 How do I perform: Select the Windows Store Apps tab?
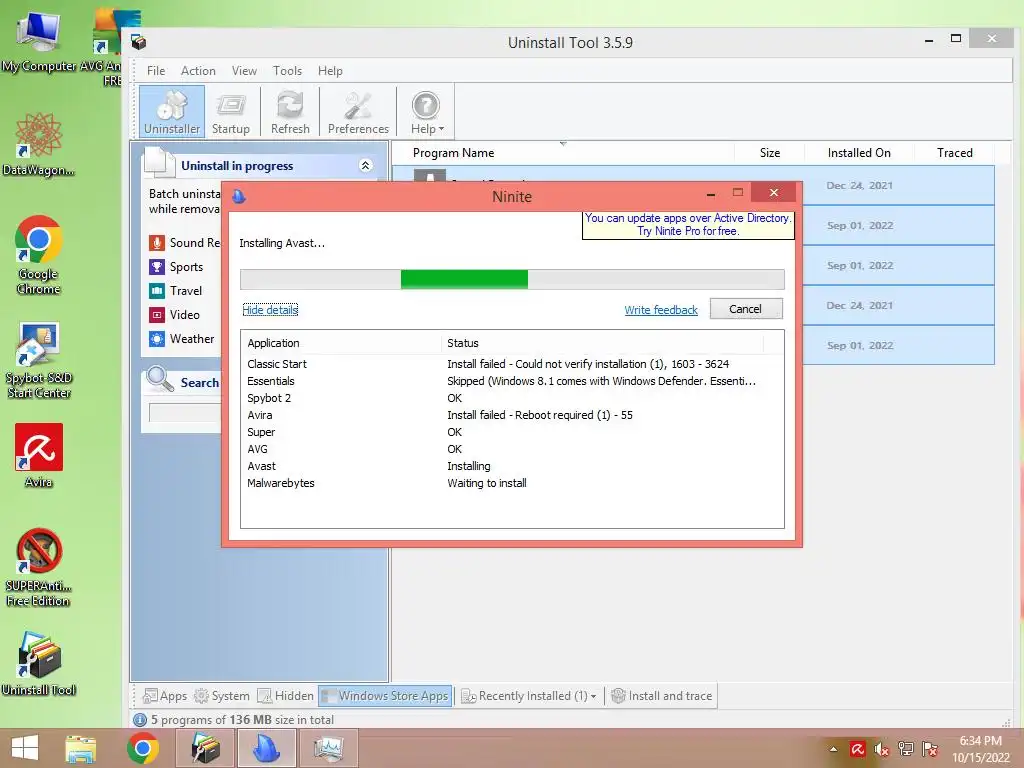[385, 696]
